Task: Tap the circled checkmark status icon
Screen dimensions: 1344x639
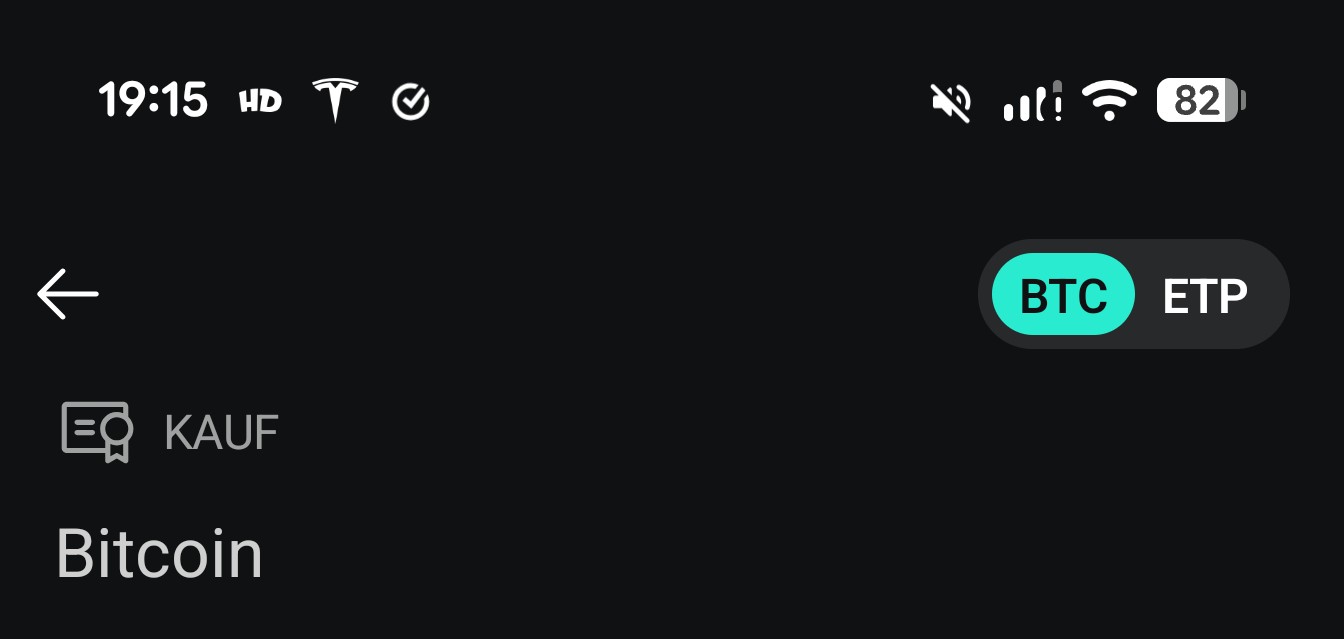Action: (411, 101)
